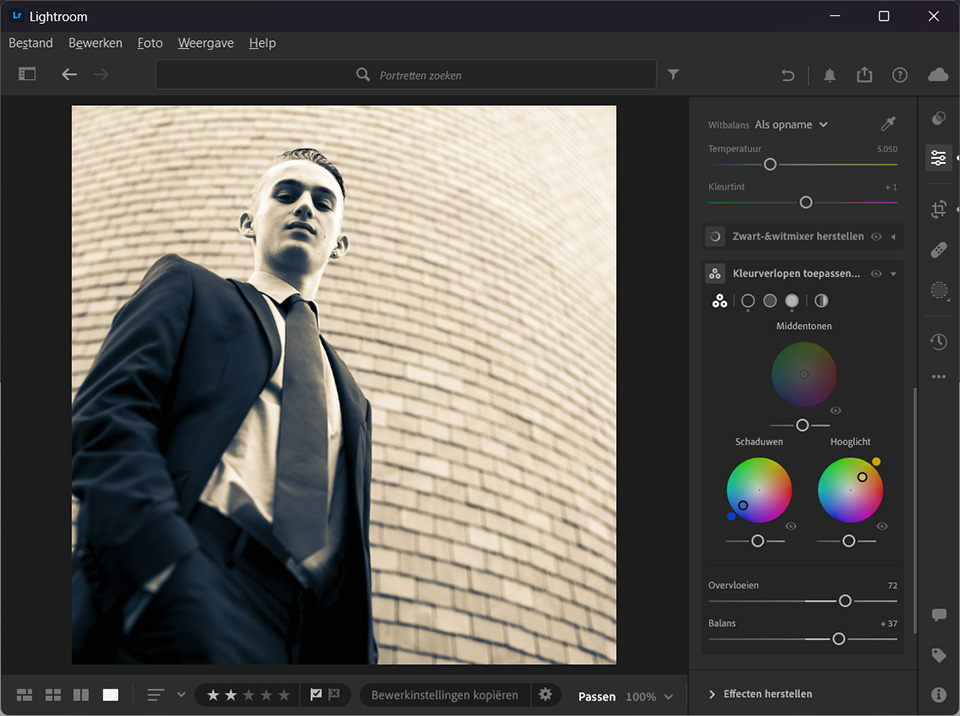Select highlights-only color wheel view
Viewport: 960px width, 716px height.
pyautogui.click(x=792, y=301)
